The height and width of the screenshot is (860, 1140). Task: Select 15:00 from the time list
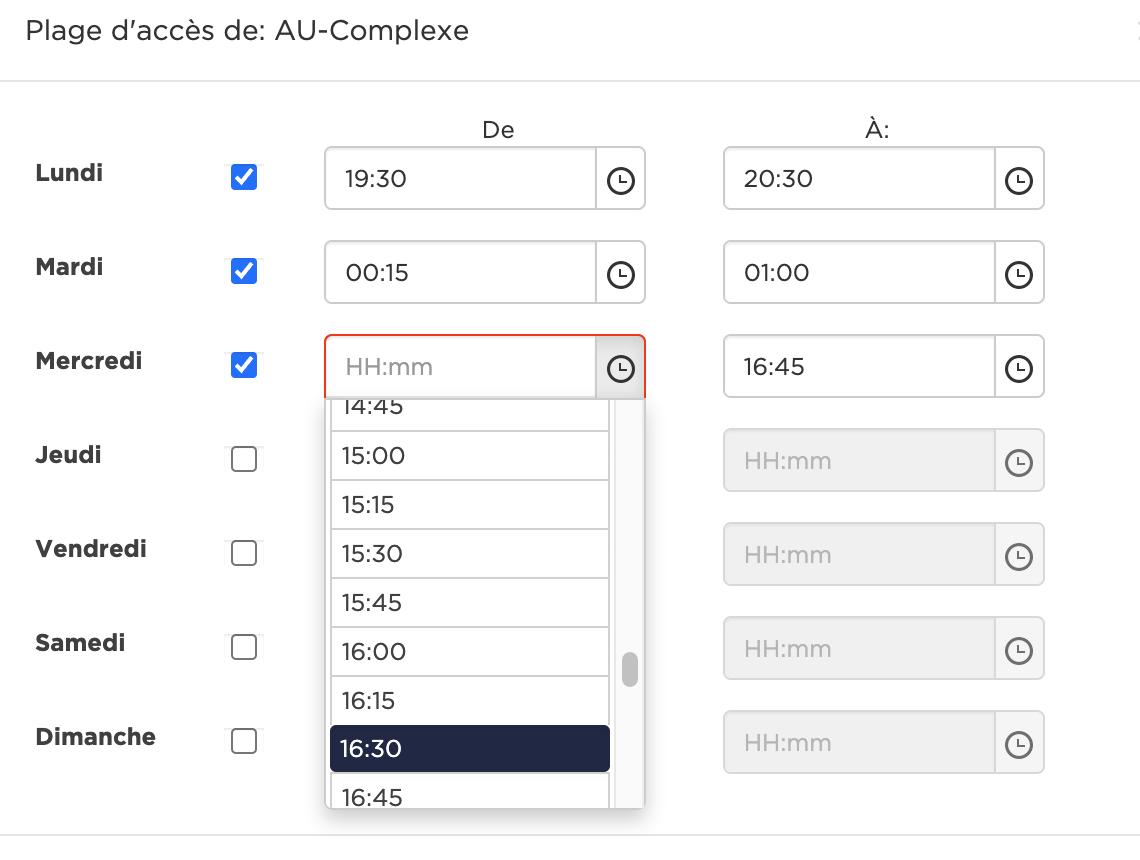pos(469,456)
